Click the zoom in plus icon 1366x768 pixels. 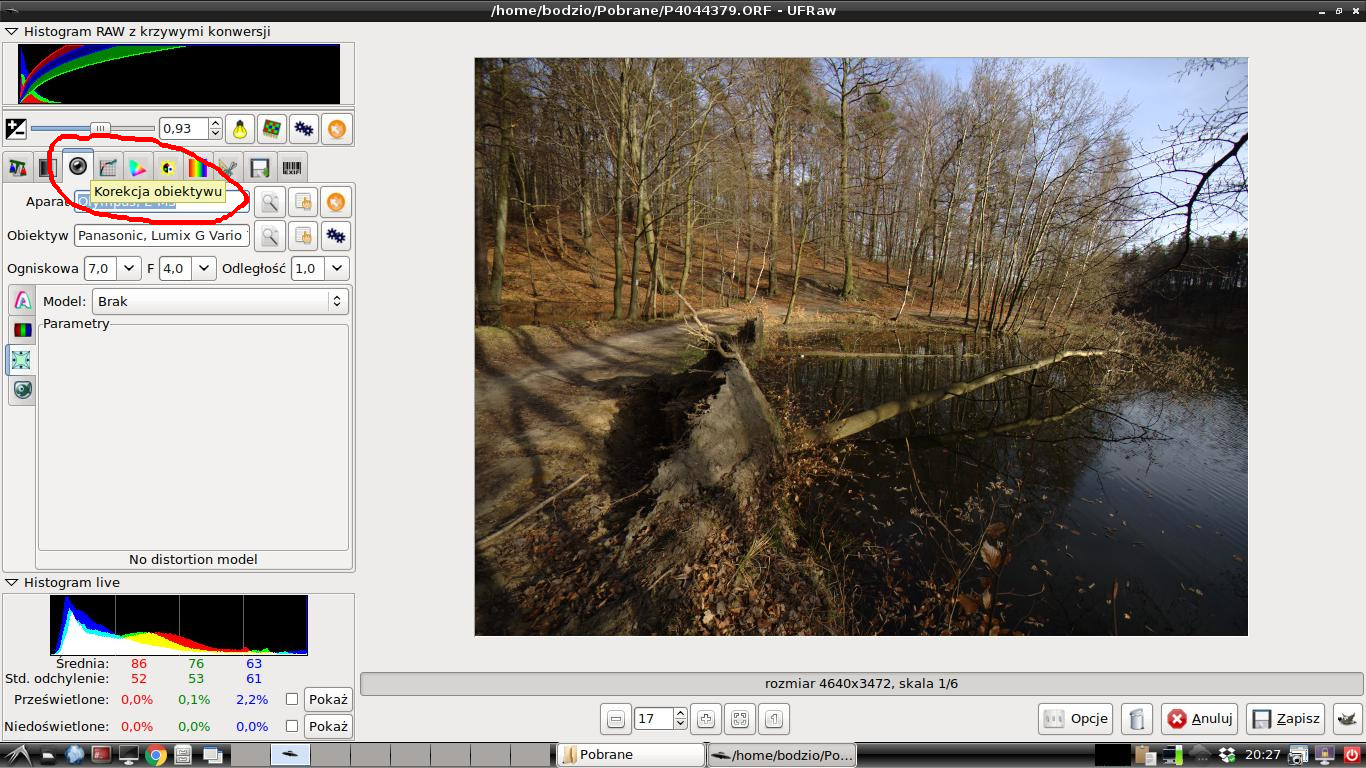click(706, 718)
